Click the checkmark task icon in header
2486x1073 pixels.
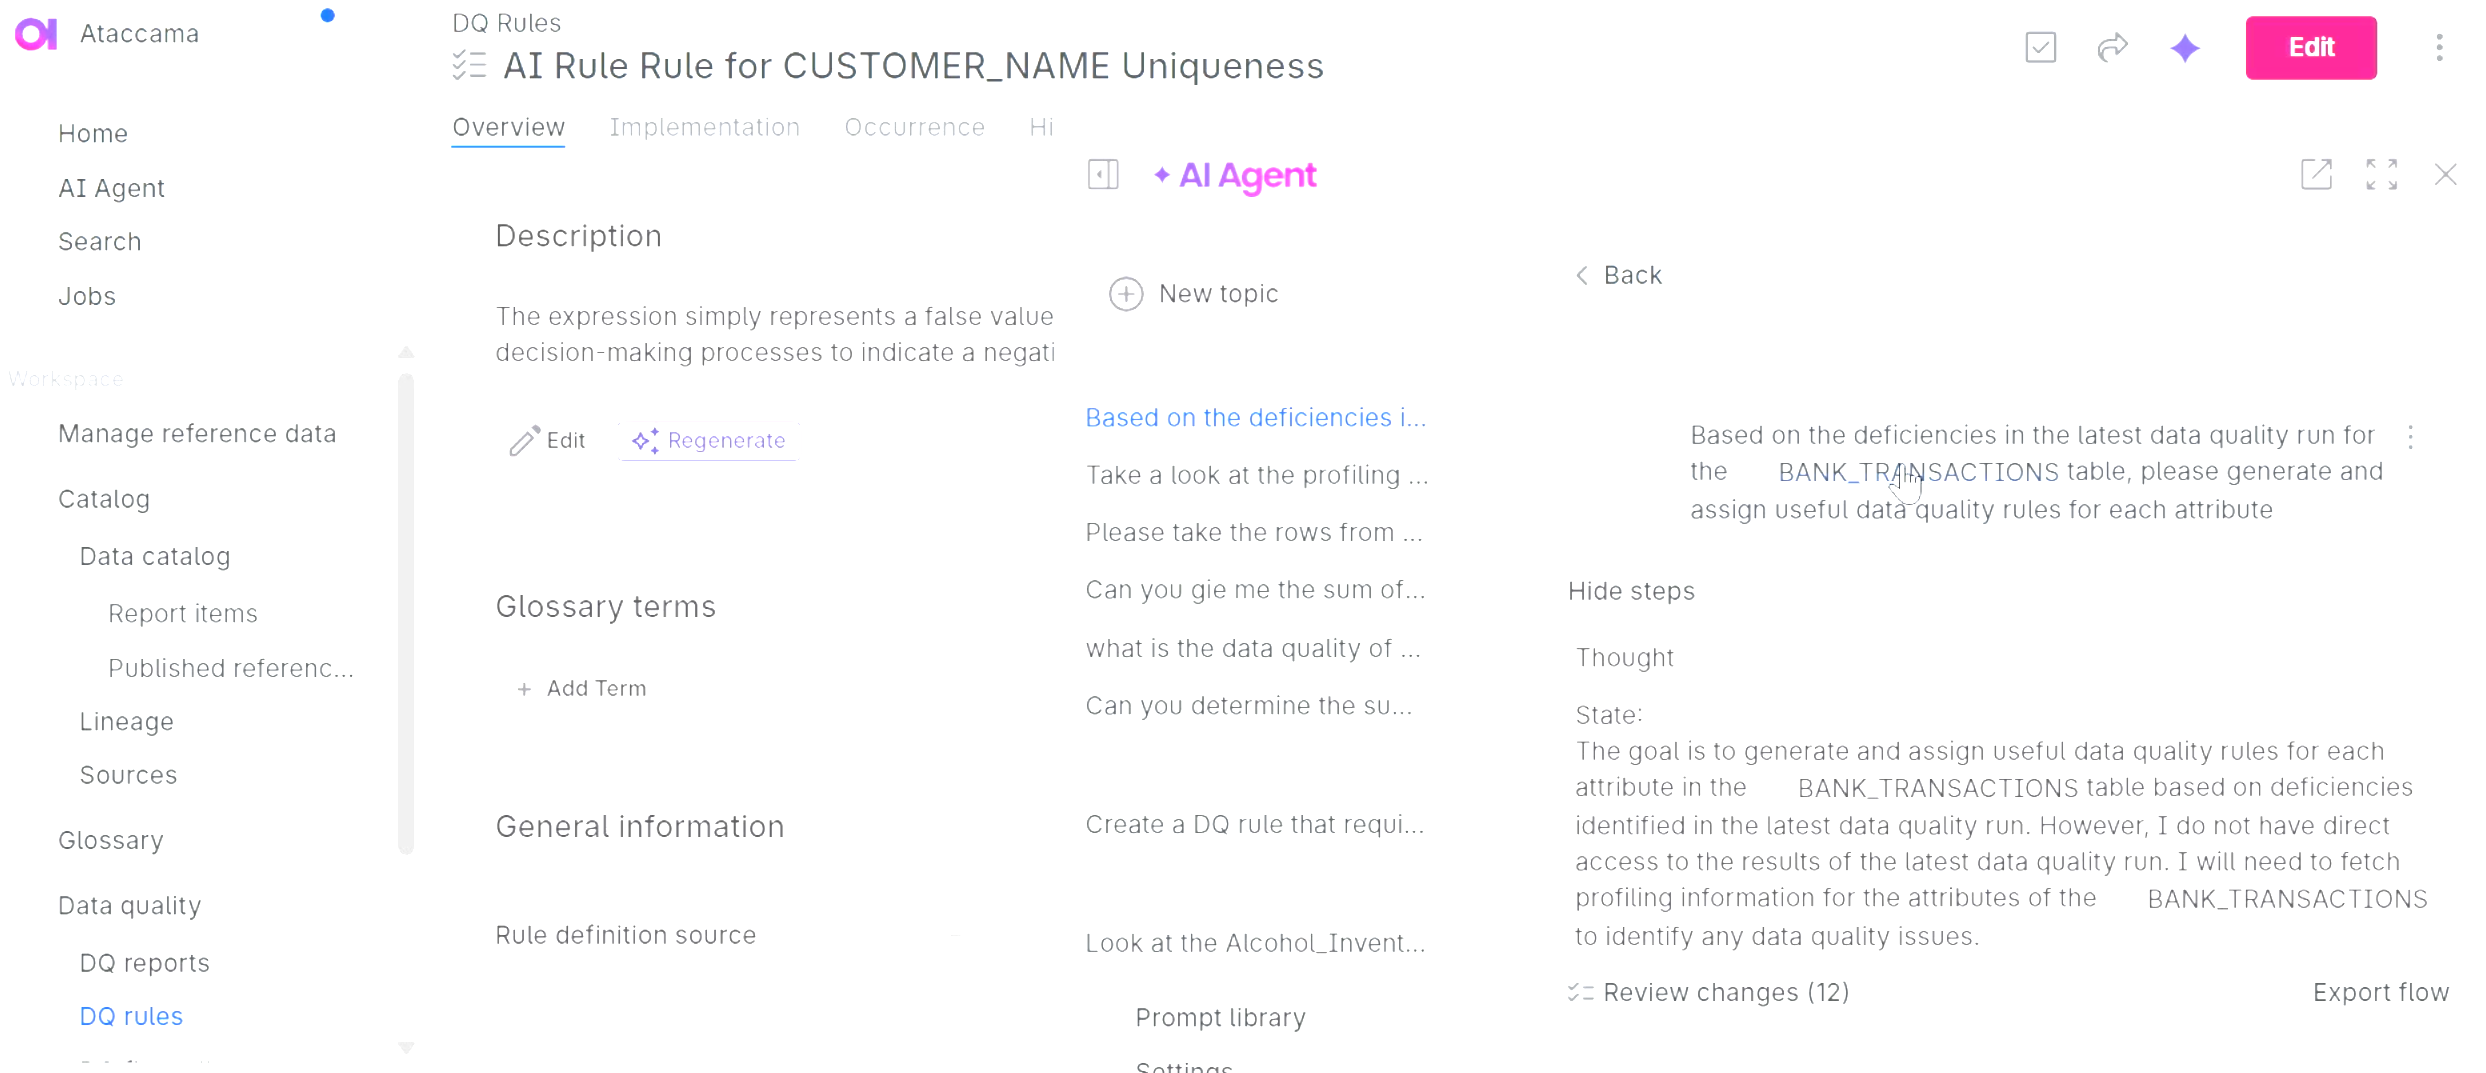[x=2040, y=47]
